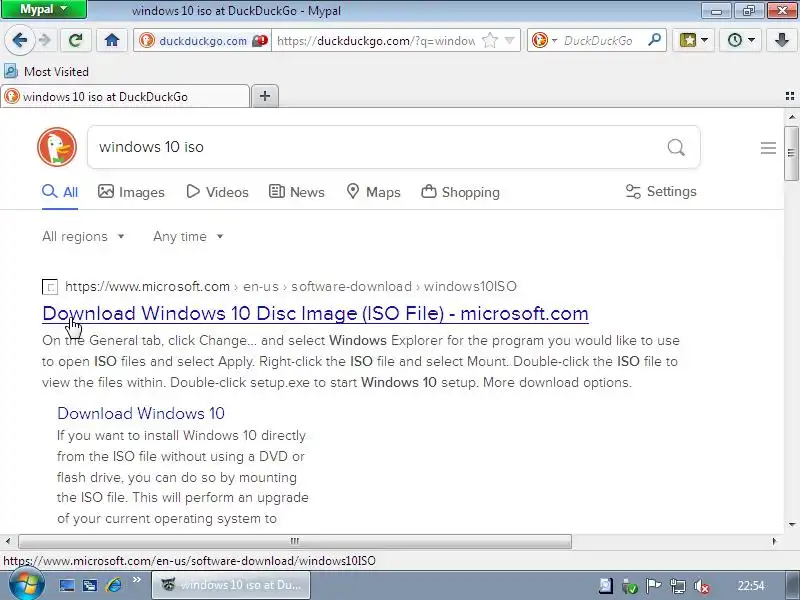Click the microsoft.com breadcrumb URL text
800x600 pixels.
[x=291, y=286]
